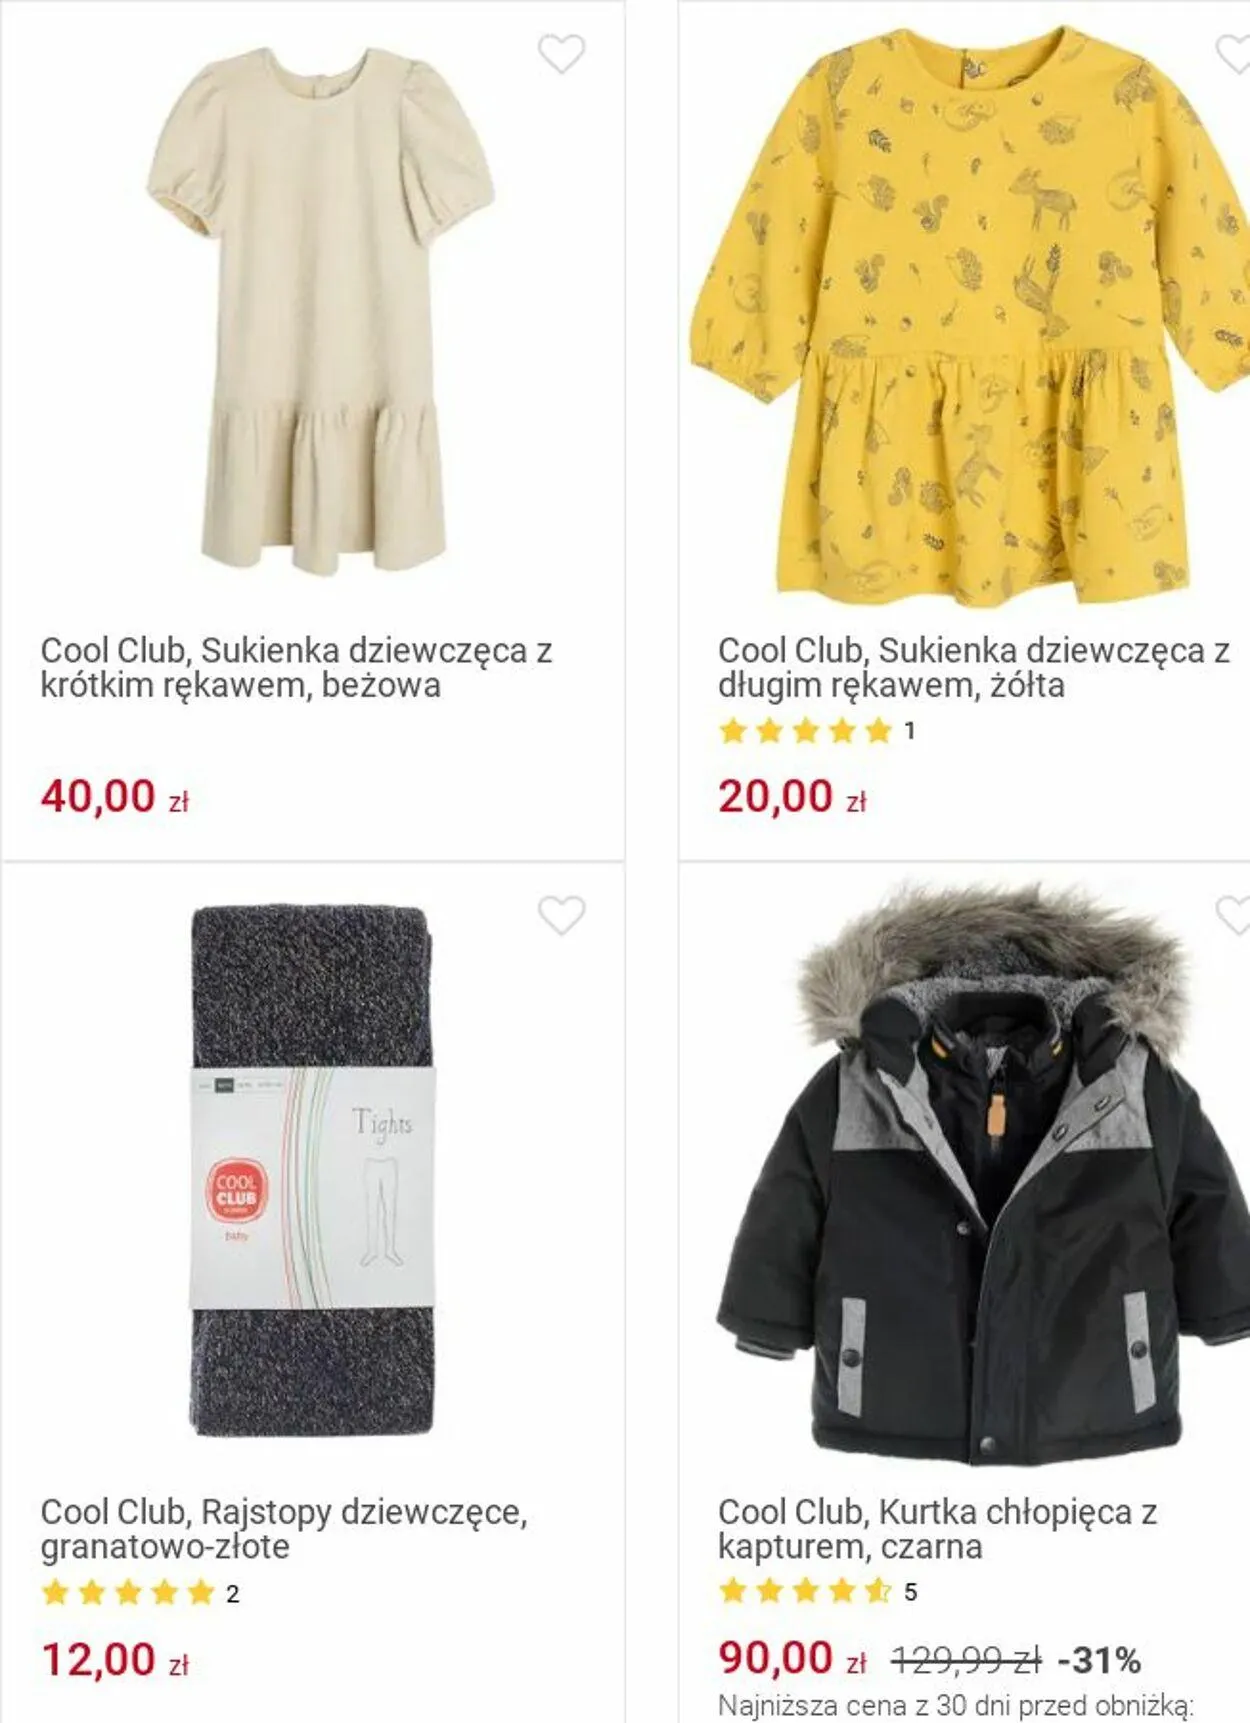The image size is (1250, 1723).
Task: Open link Sukienka dziewczęca z krótkim rękawem, beżowa
Action: click(296, 667)
